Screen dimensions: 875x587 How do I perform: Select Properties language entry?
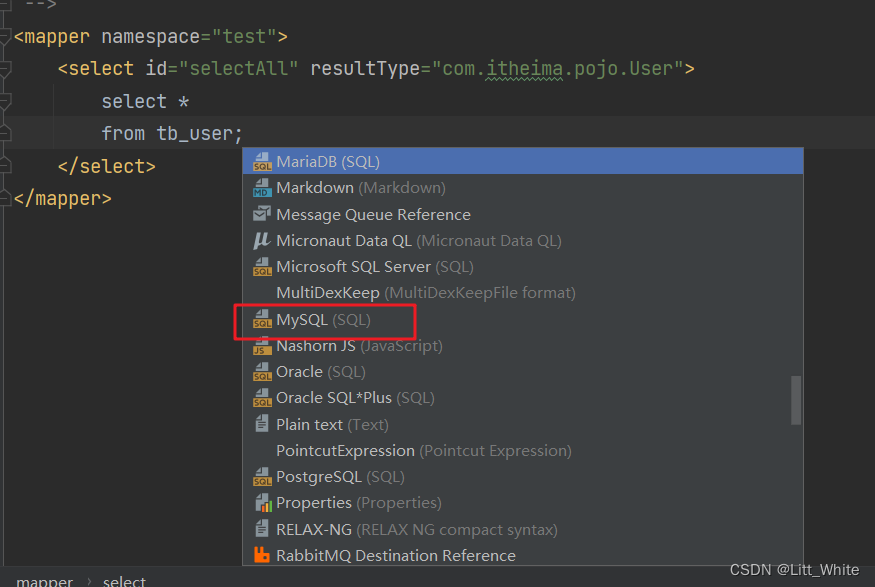pyautogui.click(x=523, y=503)
